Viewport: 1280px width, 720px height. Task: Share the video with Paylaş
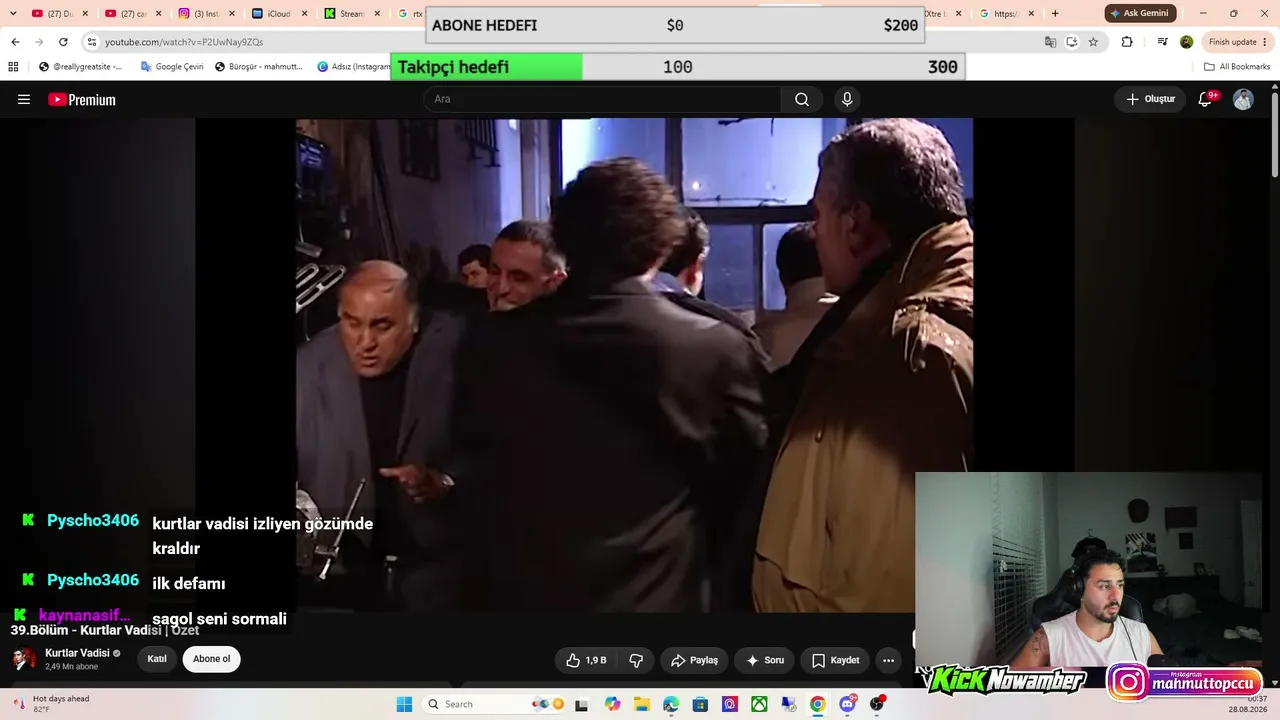pos(694,660)
